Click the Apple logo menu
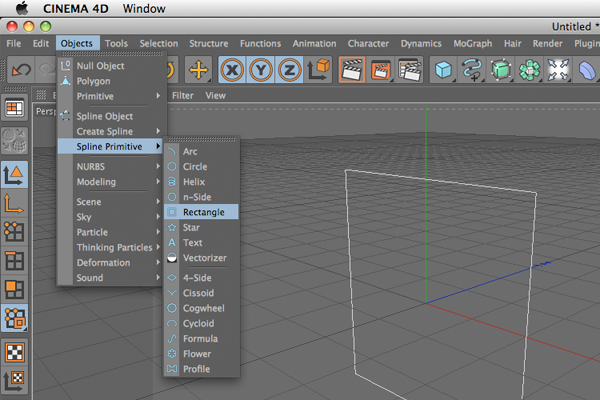Viewport: 600px width, 400px height. [x=22, y=8]
